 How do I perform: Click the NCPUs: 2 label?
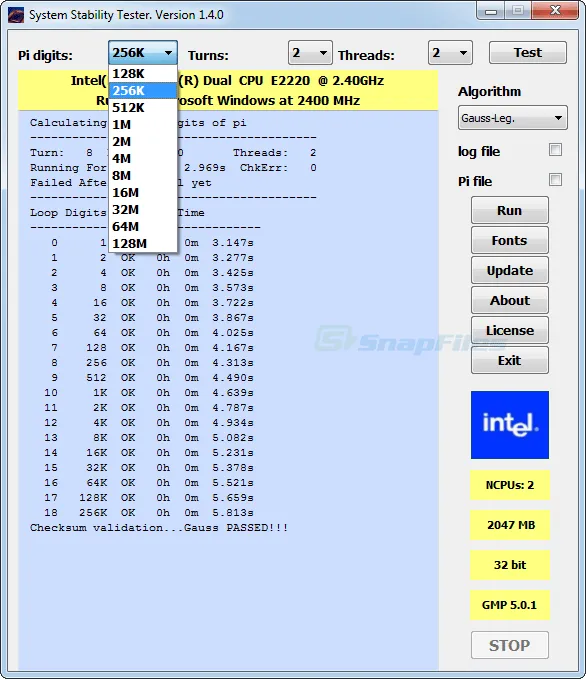(510, 485)
